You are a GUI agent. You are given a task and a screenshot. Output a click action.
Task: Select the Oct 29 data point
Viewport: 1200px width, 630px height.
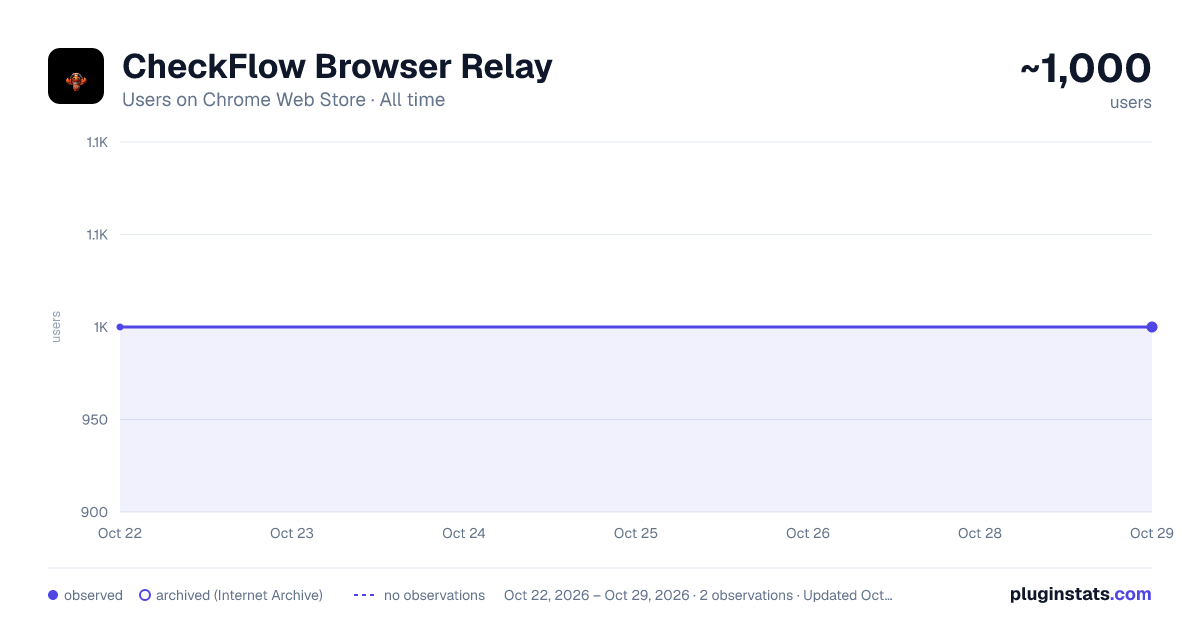point(1152,327)
